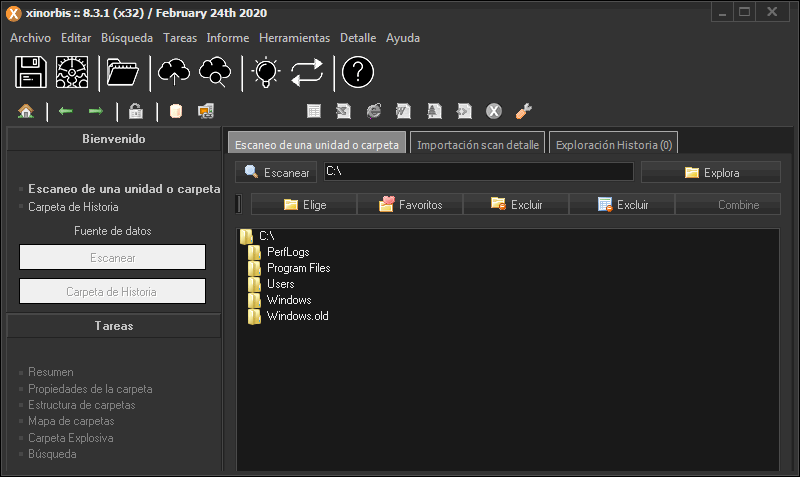Click Propiedades de la carpeta task link
The image size is (800, 477).
click(90, 389)
